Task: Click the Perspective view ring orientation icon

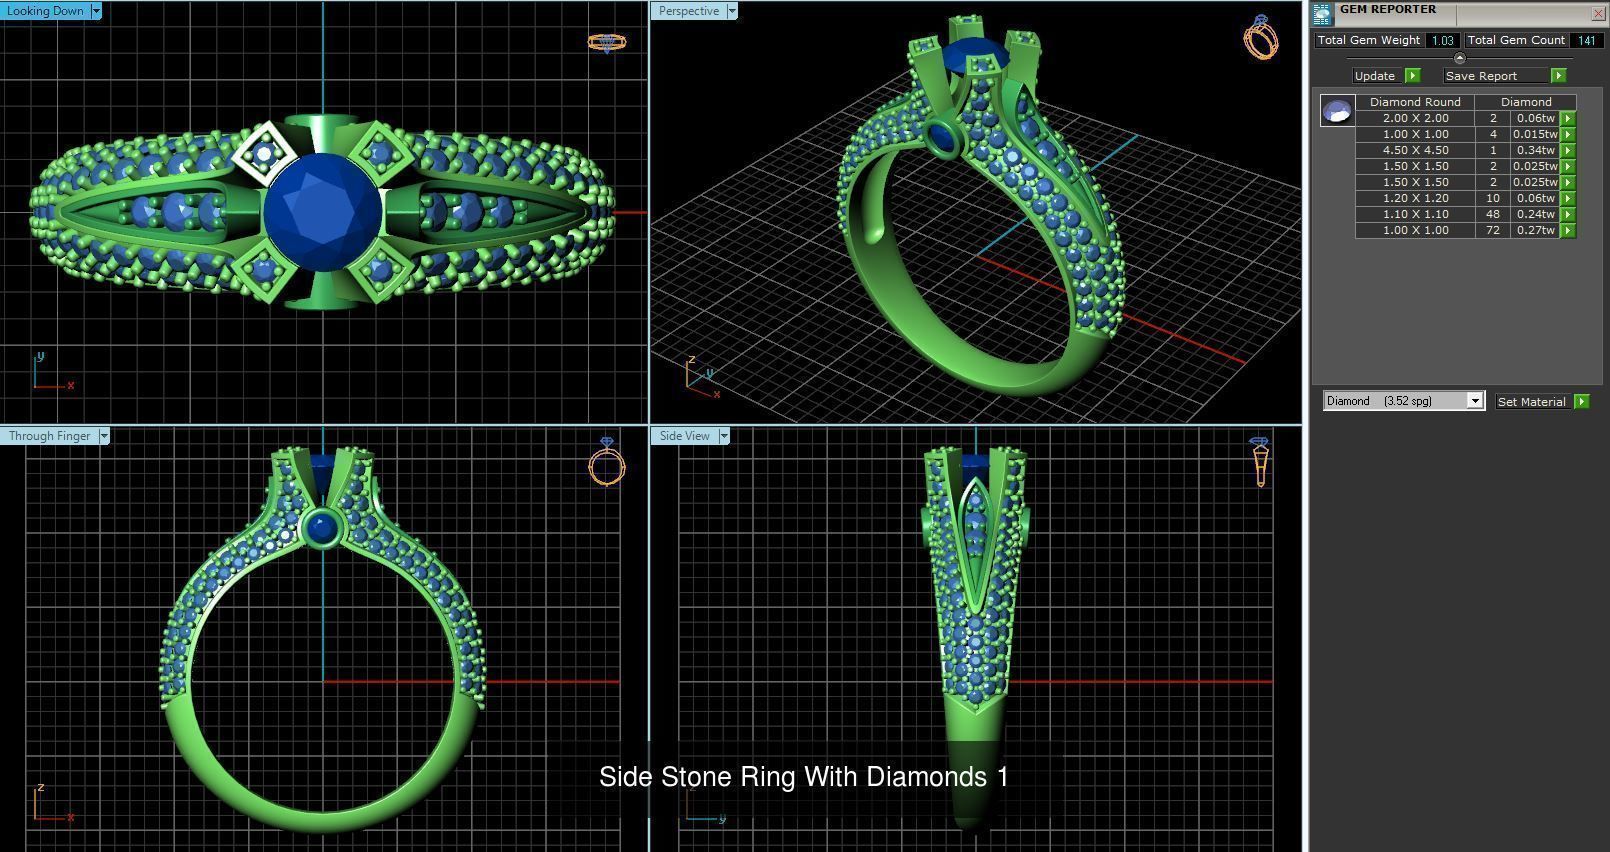Action: click(1261, 38)
